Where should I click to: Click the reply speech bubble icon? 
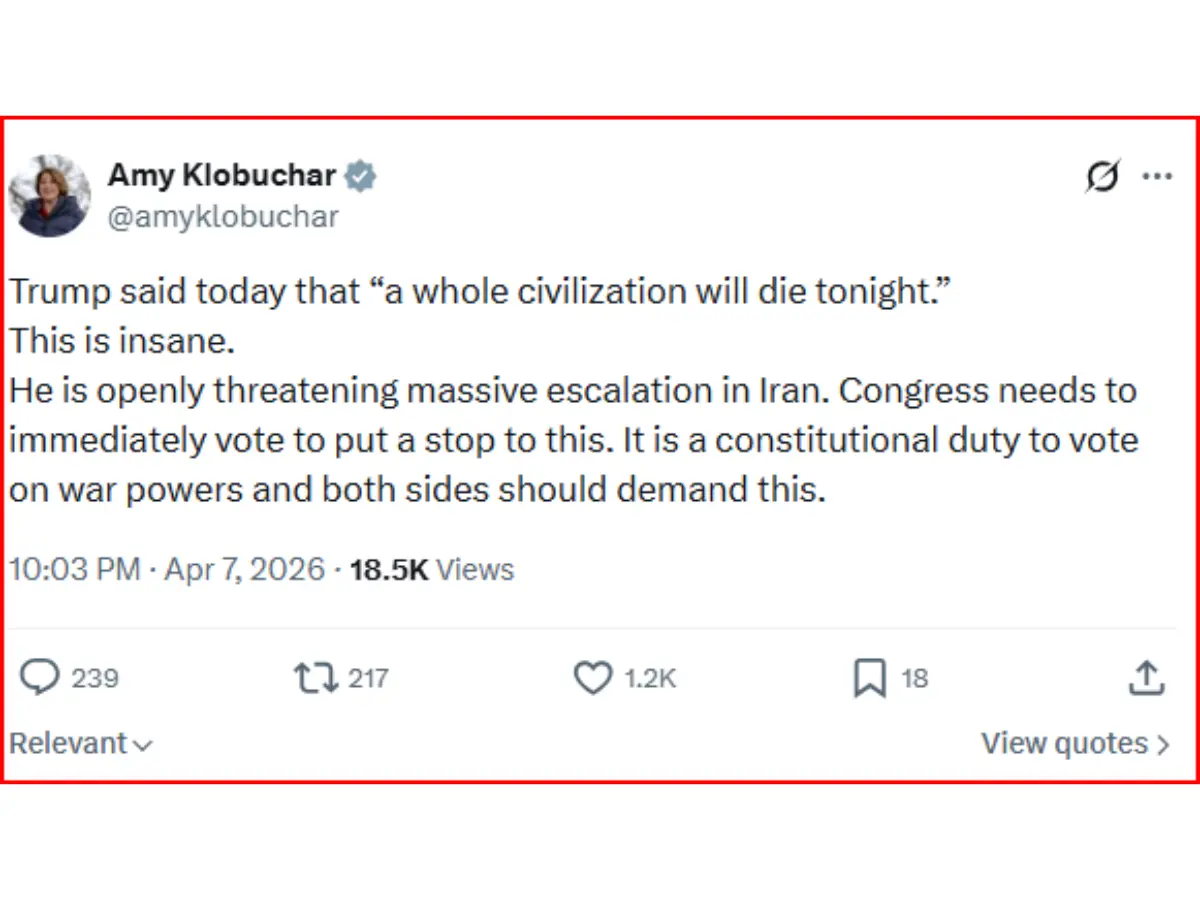[40, 678]
